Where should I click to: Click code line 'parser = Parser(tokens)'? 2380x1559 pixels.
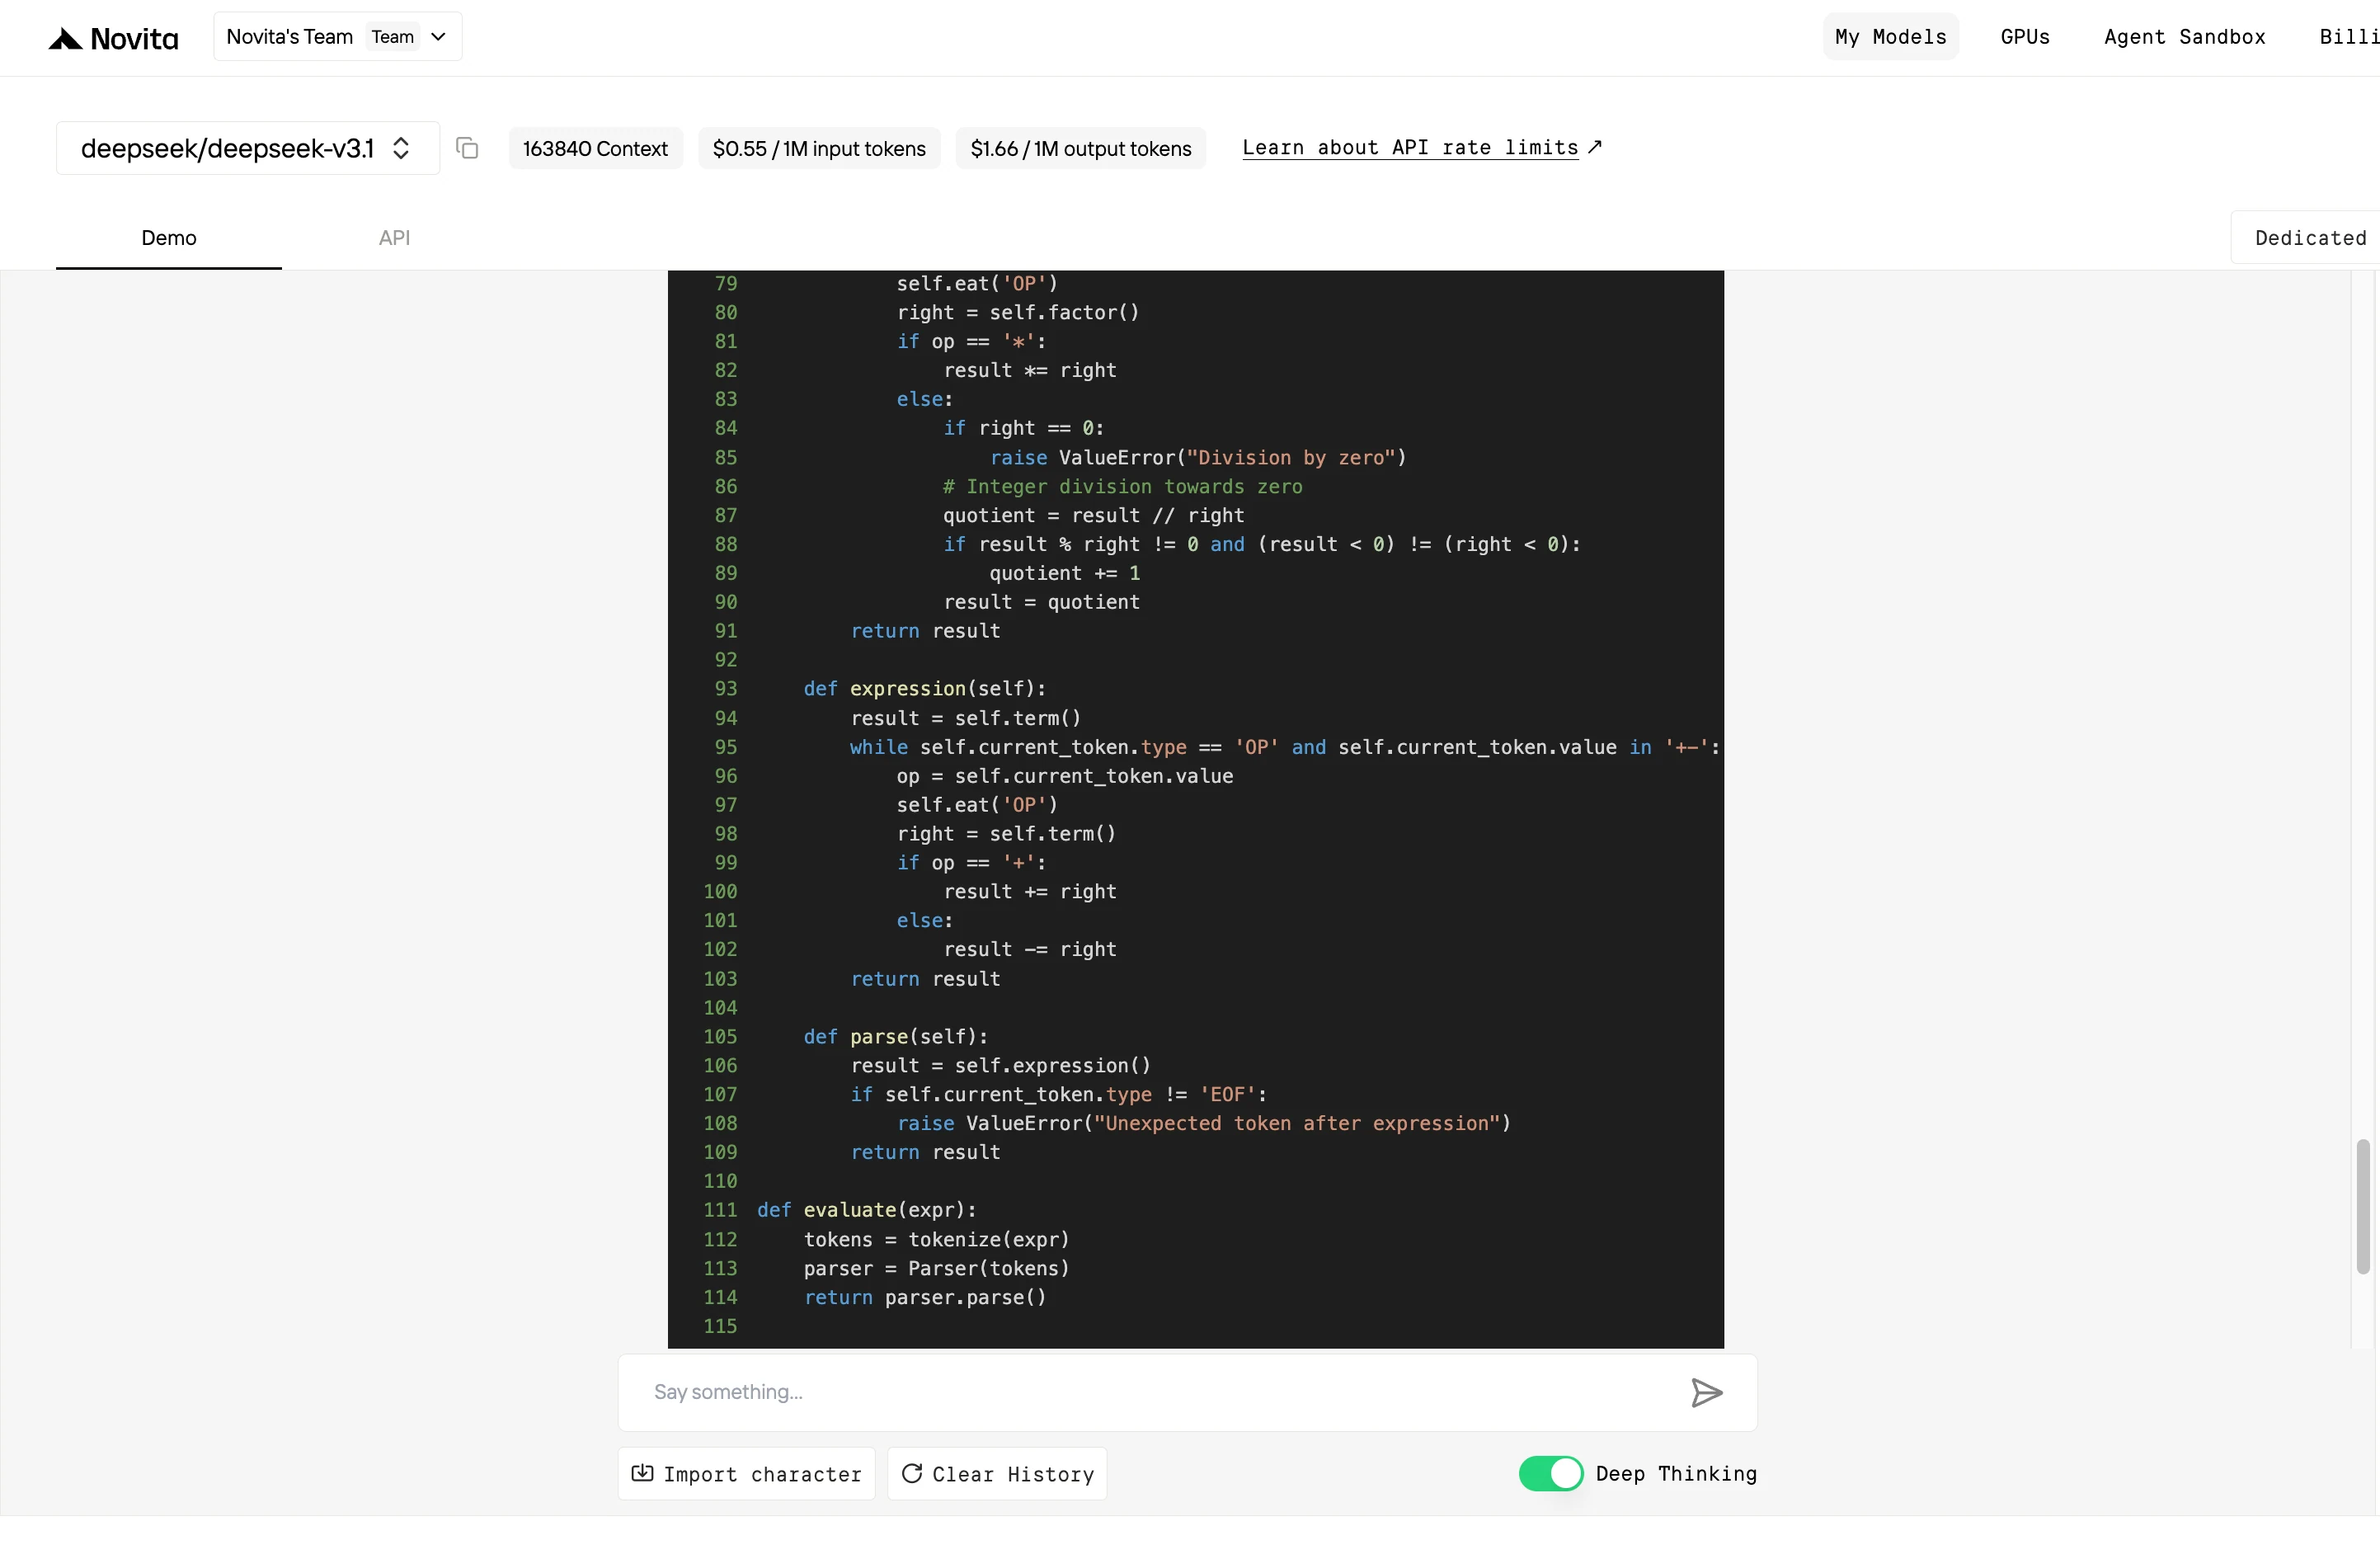(937, 1269)
